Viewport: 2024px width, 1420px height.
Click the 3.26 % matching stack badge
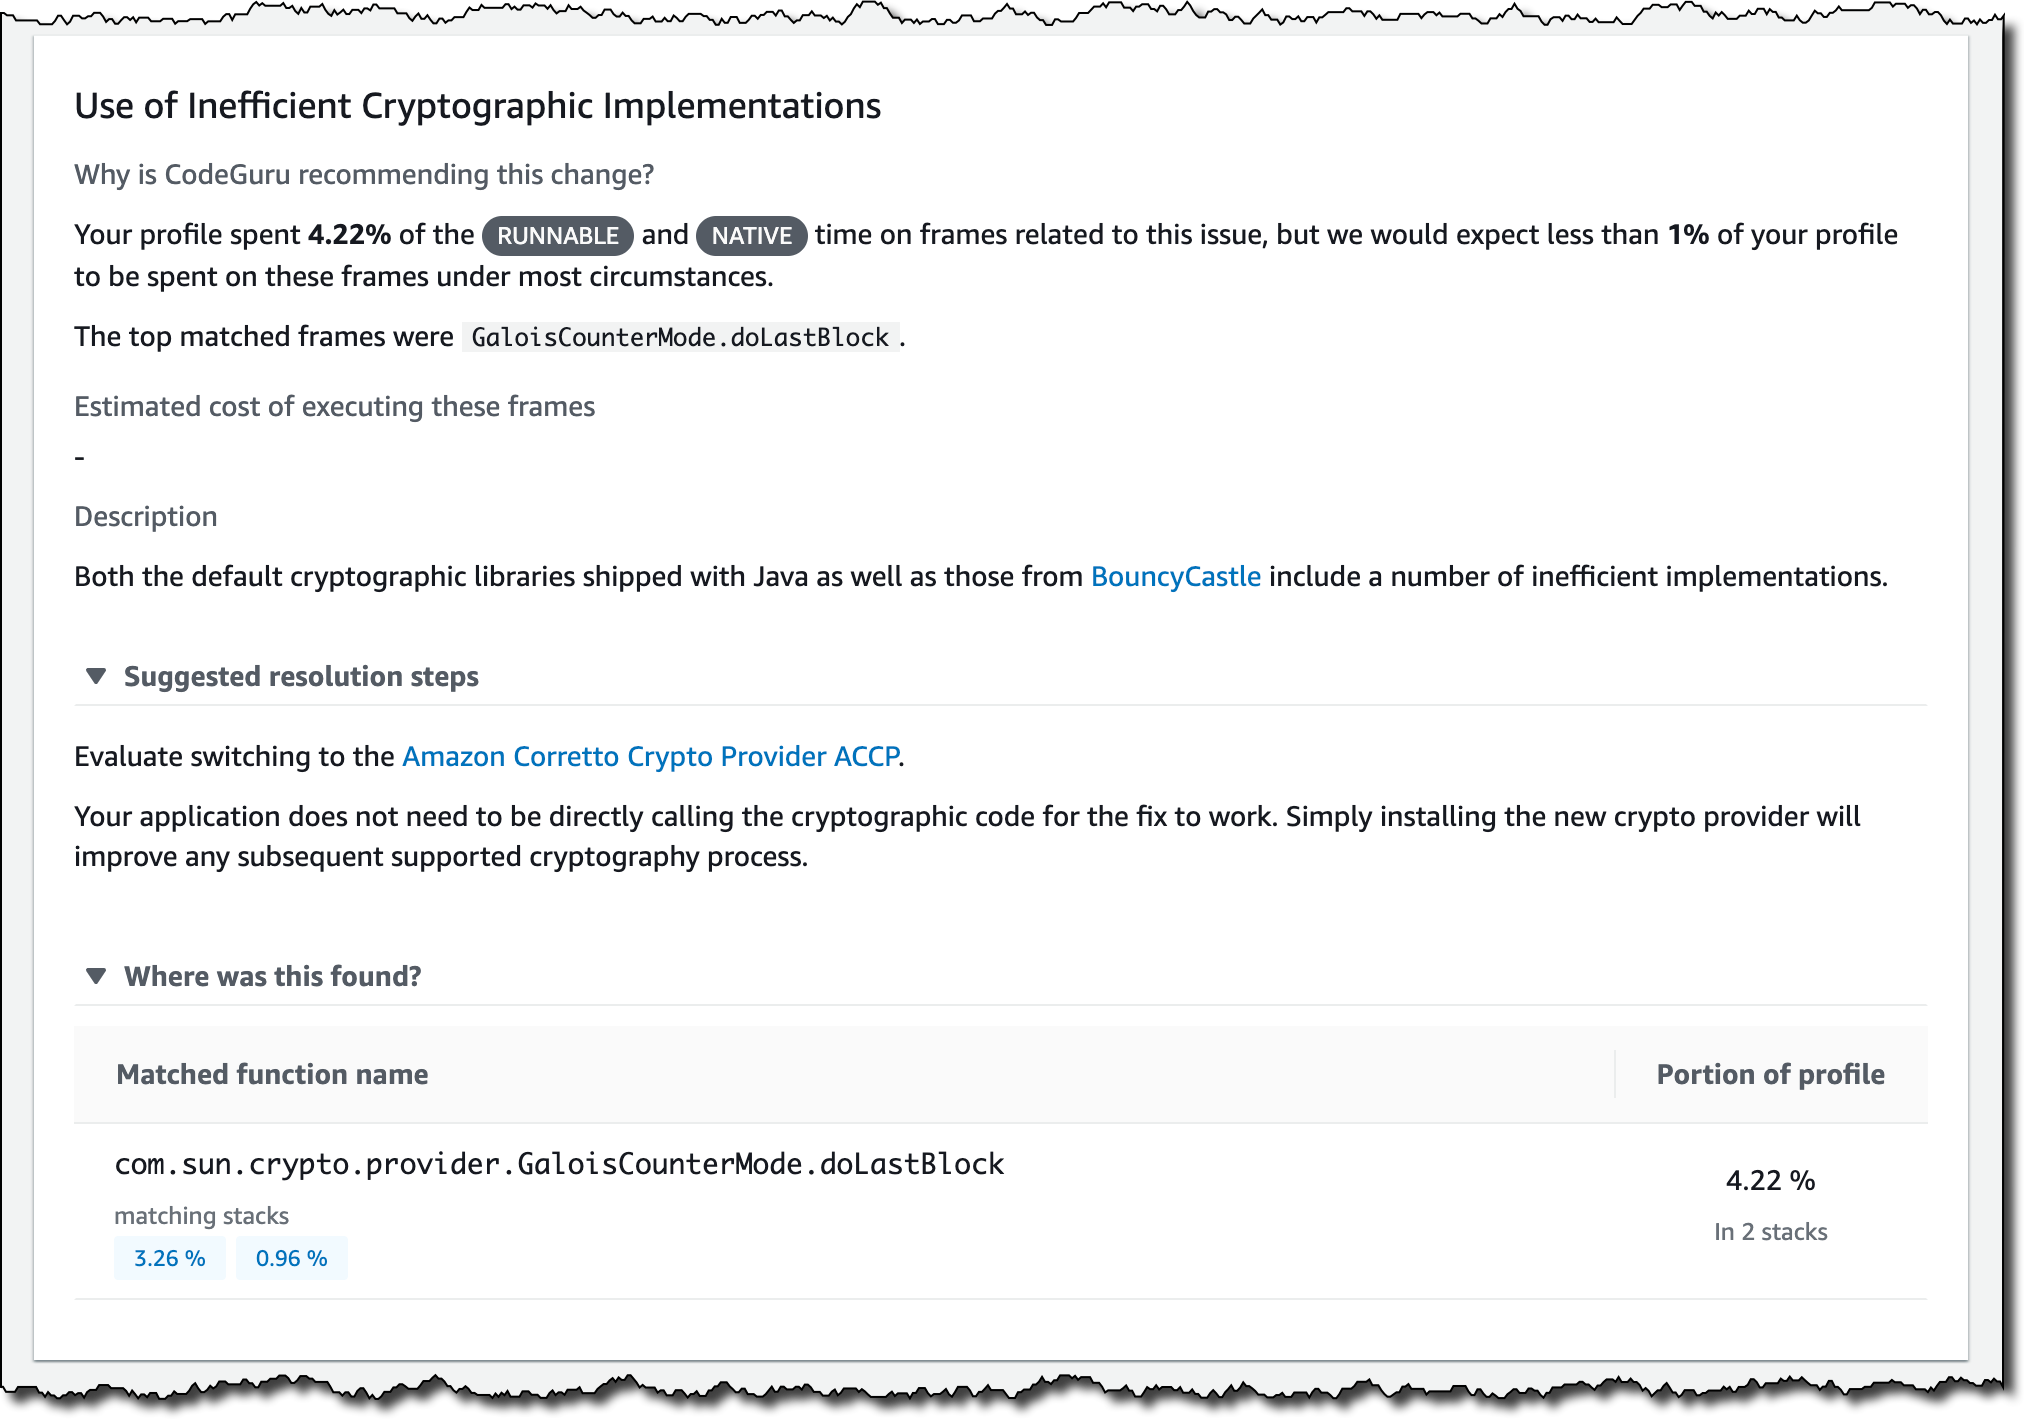pyautogui.click(x=170, y=1258)
